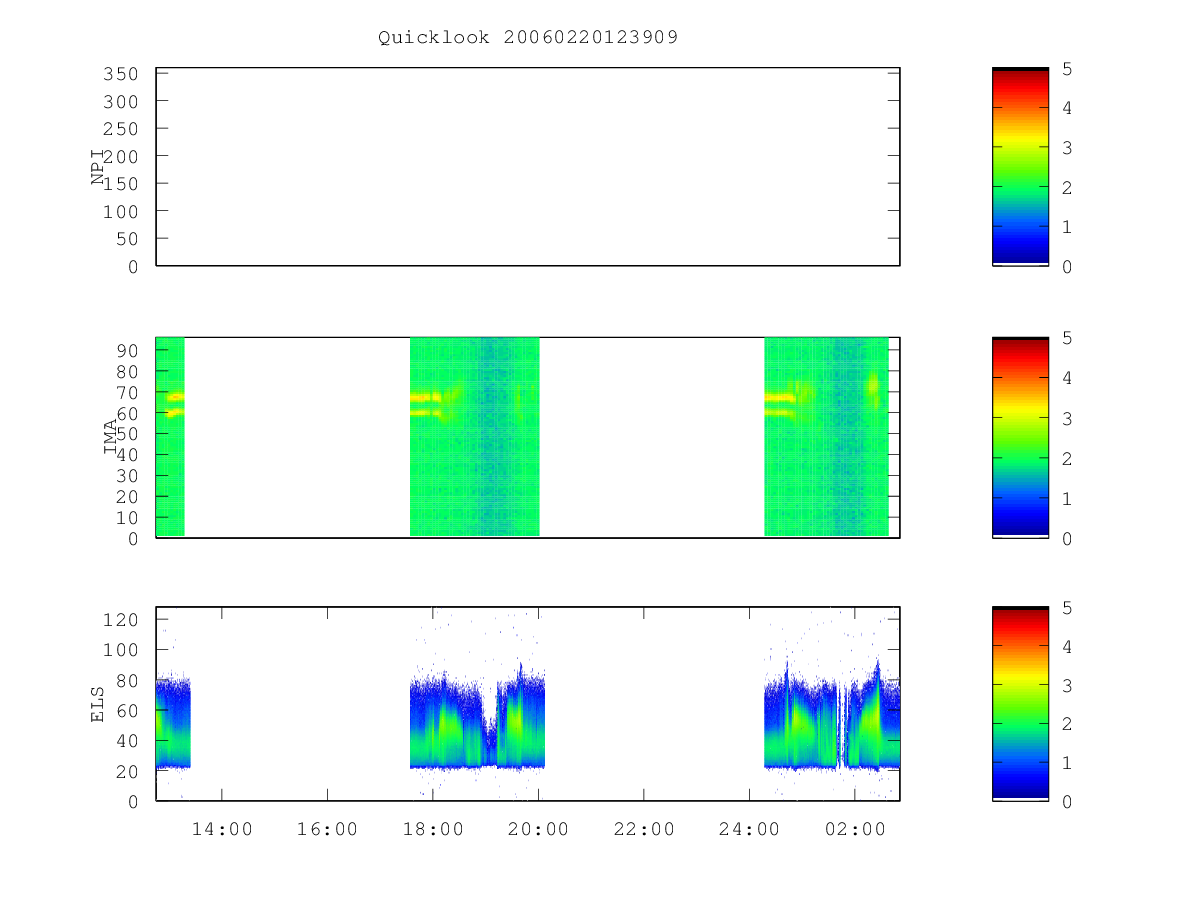This screenshot has height=900, width=1200.
Task: Click the 70 tick on IMA axis
Action: pyautogui.click(x=126, y=392)
